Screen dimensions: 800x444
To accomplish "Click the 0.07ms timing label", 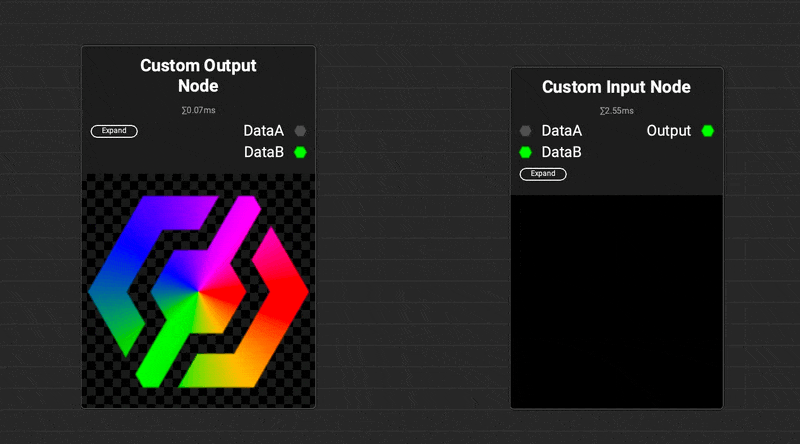I will [x=198, y=110].
